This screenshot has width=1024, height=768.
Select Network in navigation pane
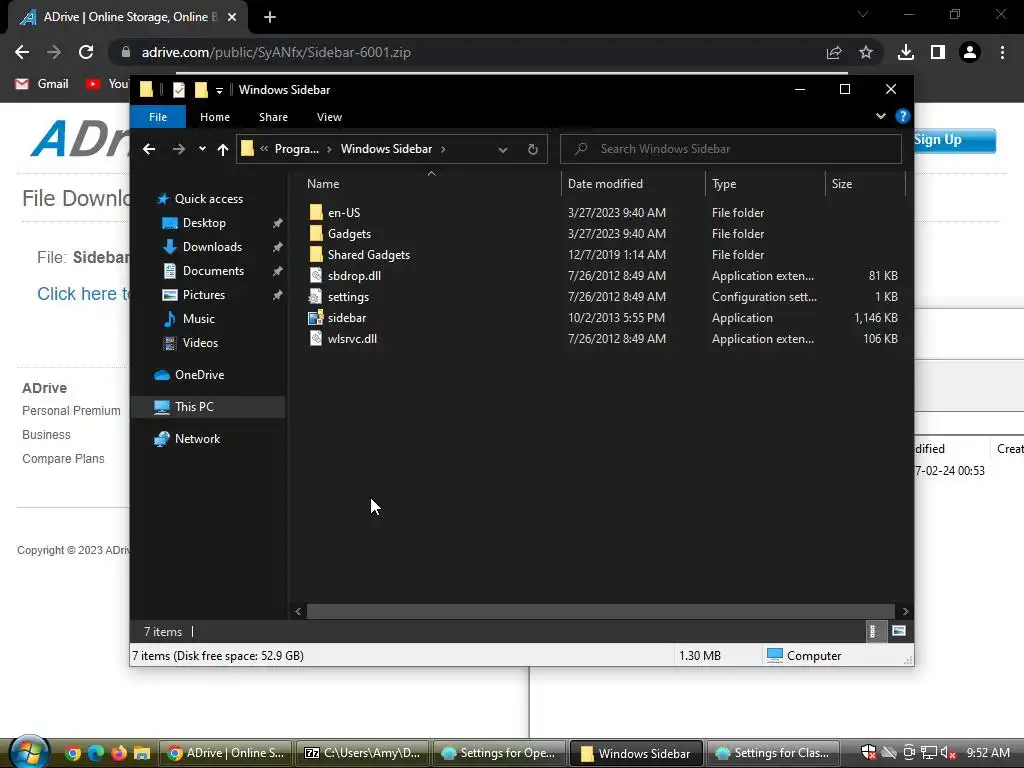197,439
